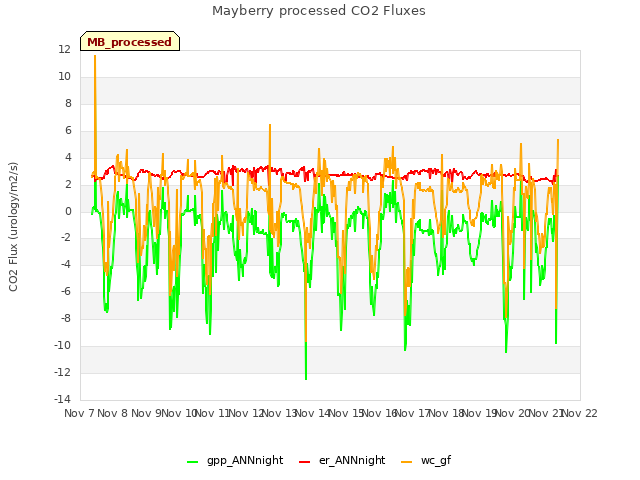The height and width of the screenshot is (480, 640).
Task: Click the Nov 8 x-axis label
Action: pos(113,413)
